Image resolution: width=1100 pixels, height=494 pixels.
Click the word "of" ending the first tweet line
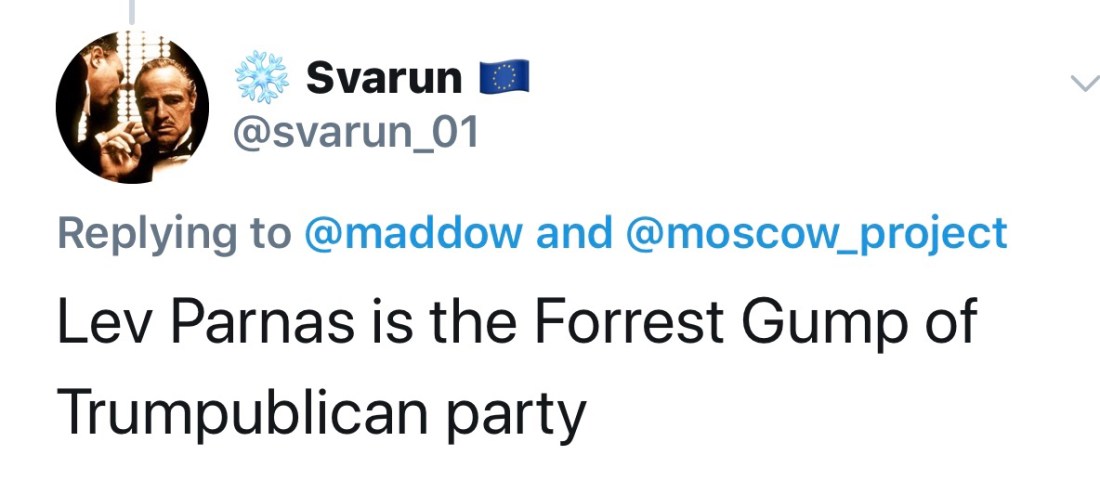point(949,325)
